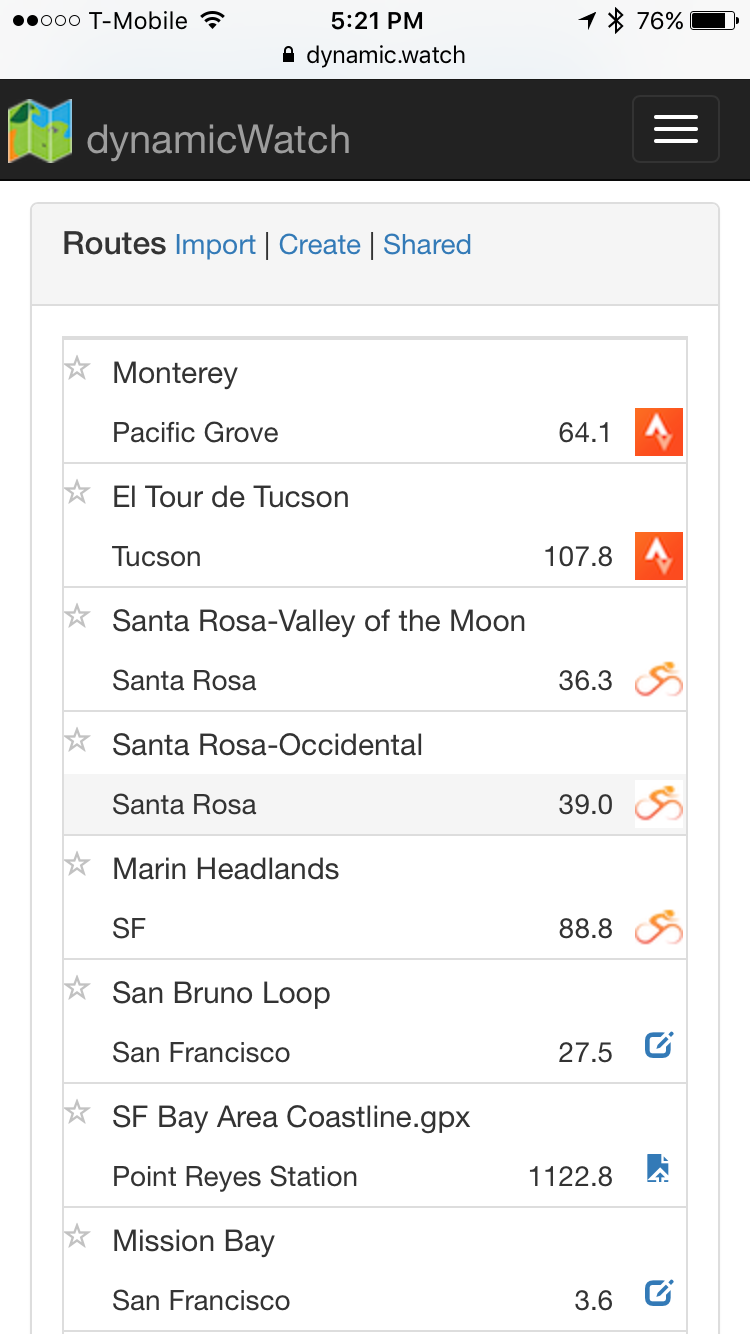Image resolution: width=750 pixels, height=1334 pixels.
Task: Tap the cyclist icon for Marin Headlands
Action: coord(658,928)
